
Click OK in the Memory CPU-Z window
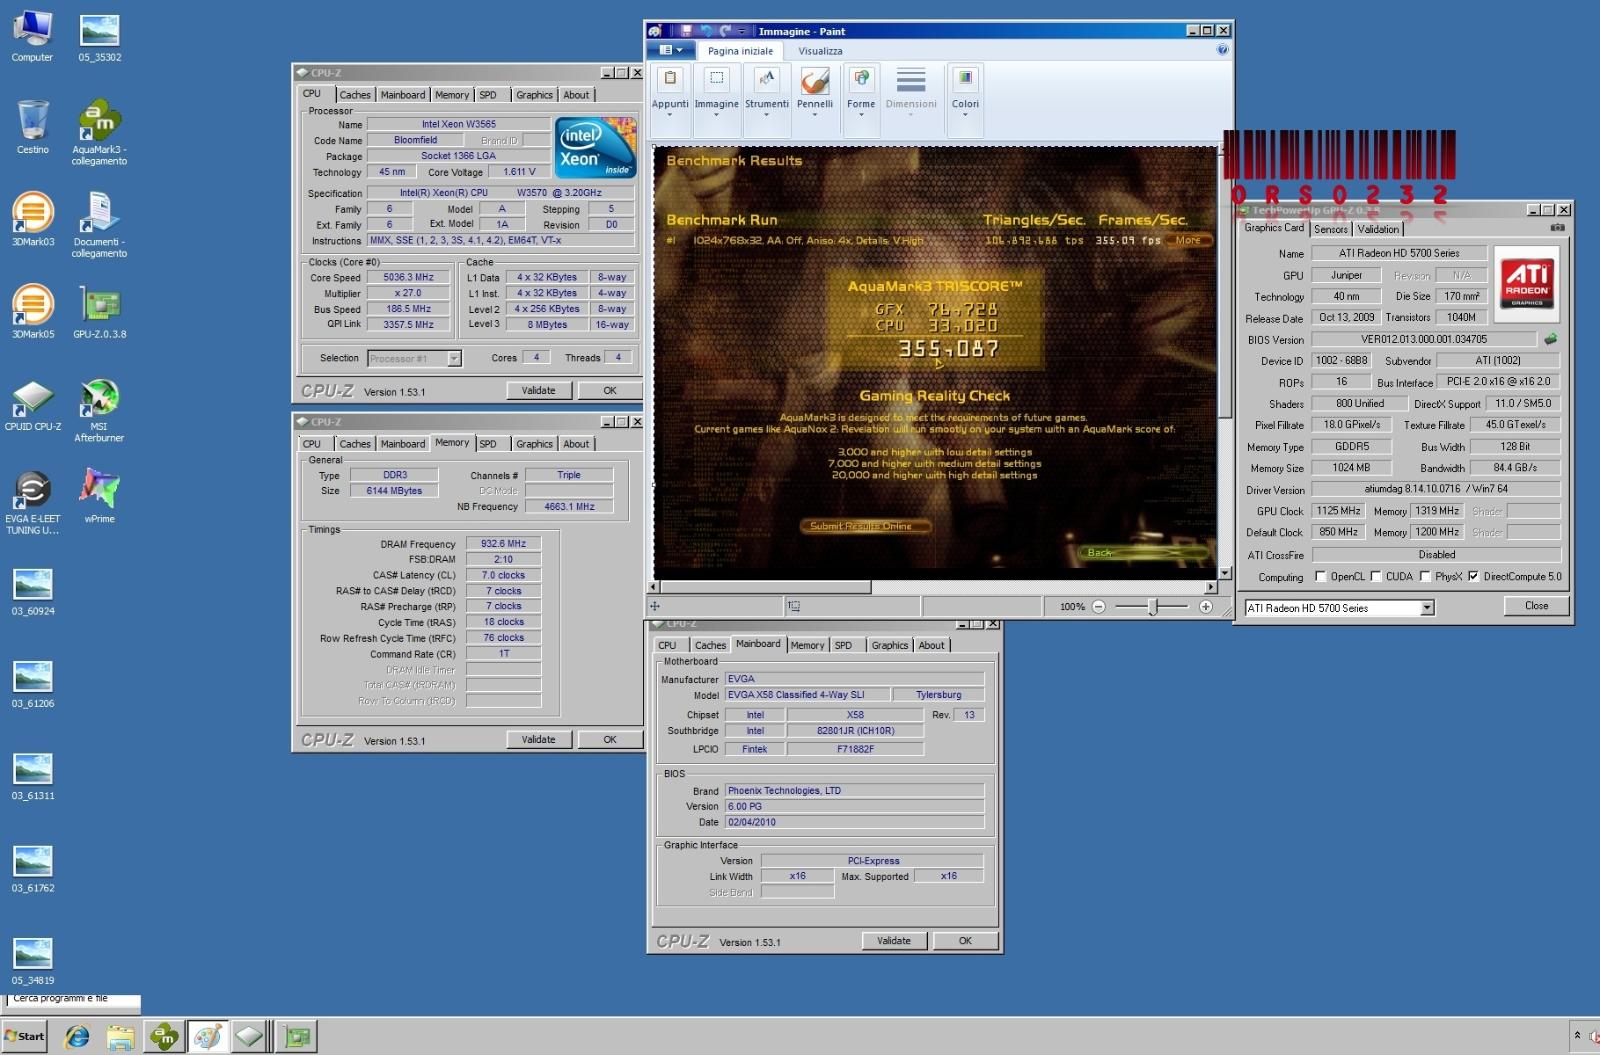pyautogui.click(x=610, y=739)
